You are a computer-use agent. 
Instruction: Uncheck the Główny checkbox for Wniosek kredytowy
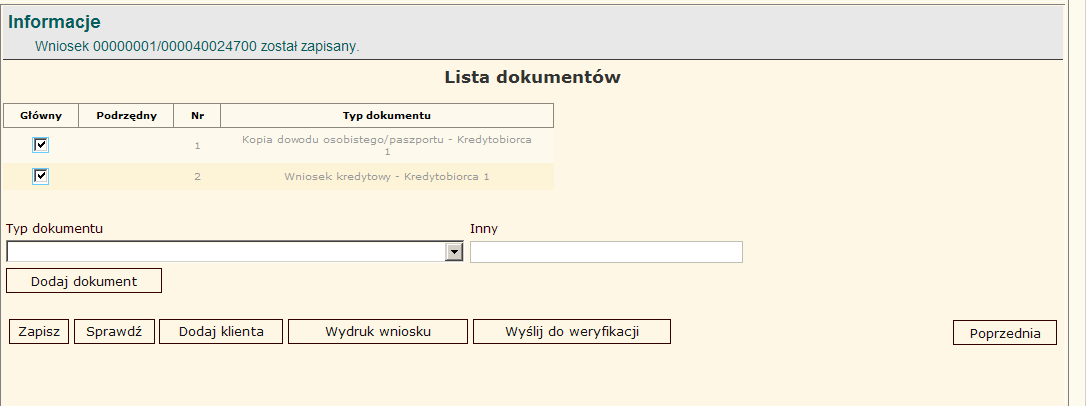point(41,177)
